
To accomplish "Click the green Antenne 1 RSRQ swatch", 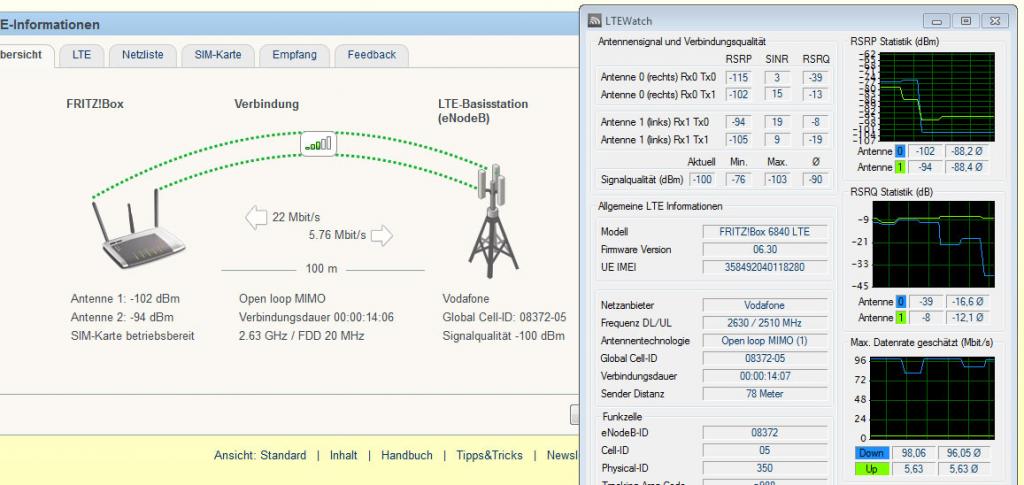I will click(900, 318).
